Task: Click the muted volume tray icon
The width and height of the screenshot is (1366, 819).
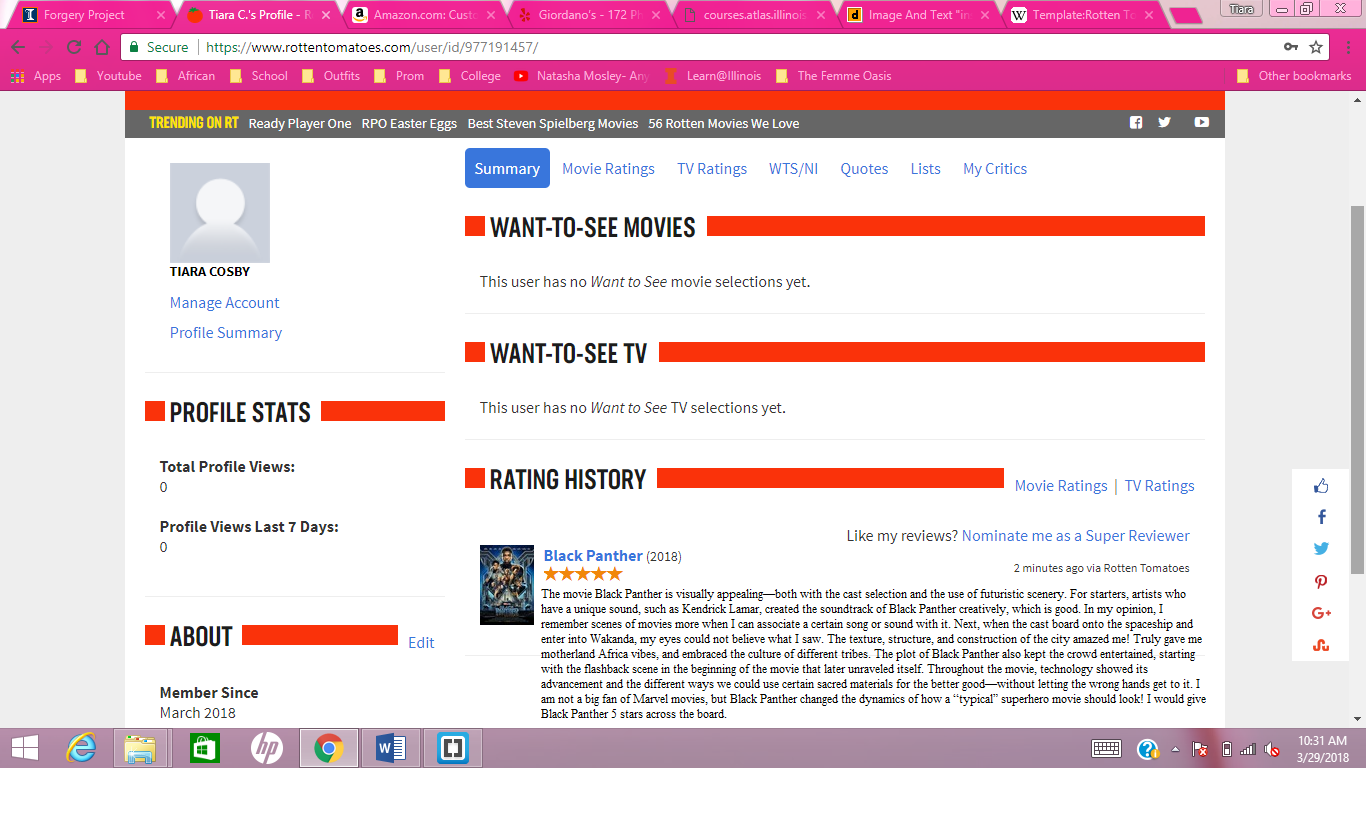Action: 1272,749
